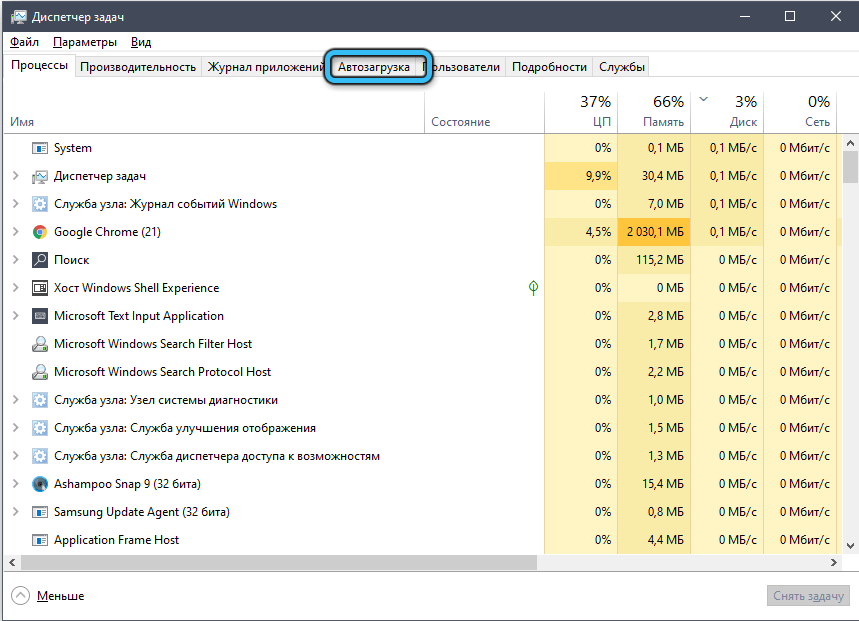Screen dimensions: 859x621
Task: Click the Поиск magnifier icon
Action: (x=40, y=260)
